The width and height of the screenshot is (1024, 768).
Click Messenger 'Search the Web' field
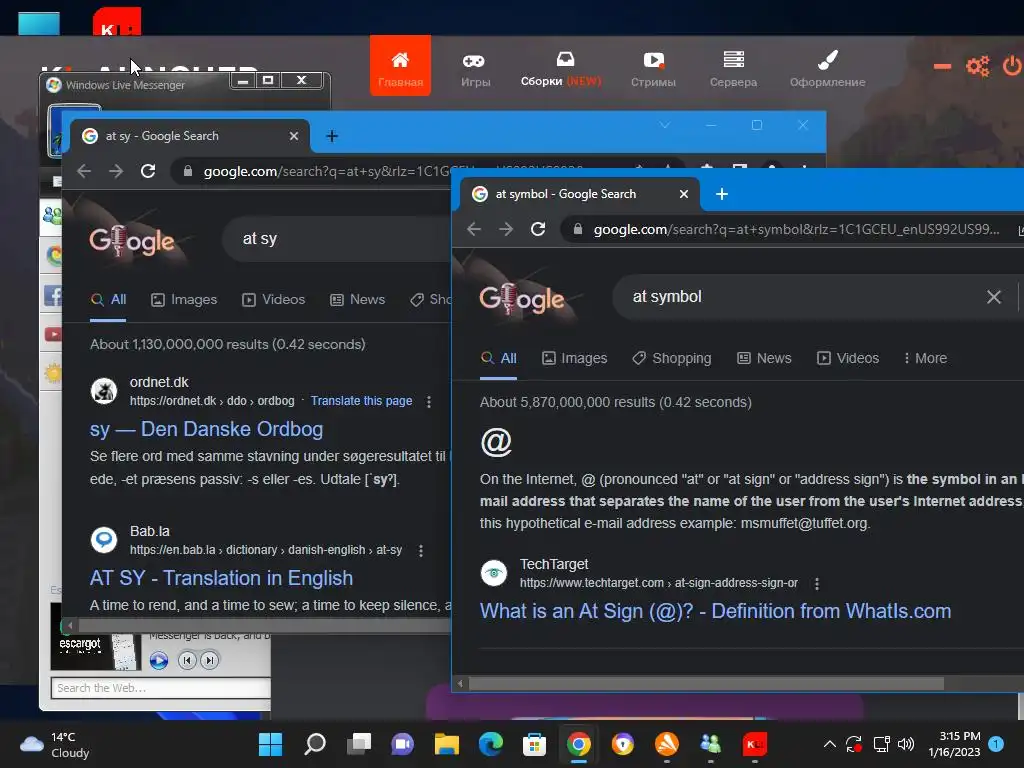click(x=161, y=688)
